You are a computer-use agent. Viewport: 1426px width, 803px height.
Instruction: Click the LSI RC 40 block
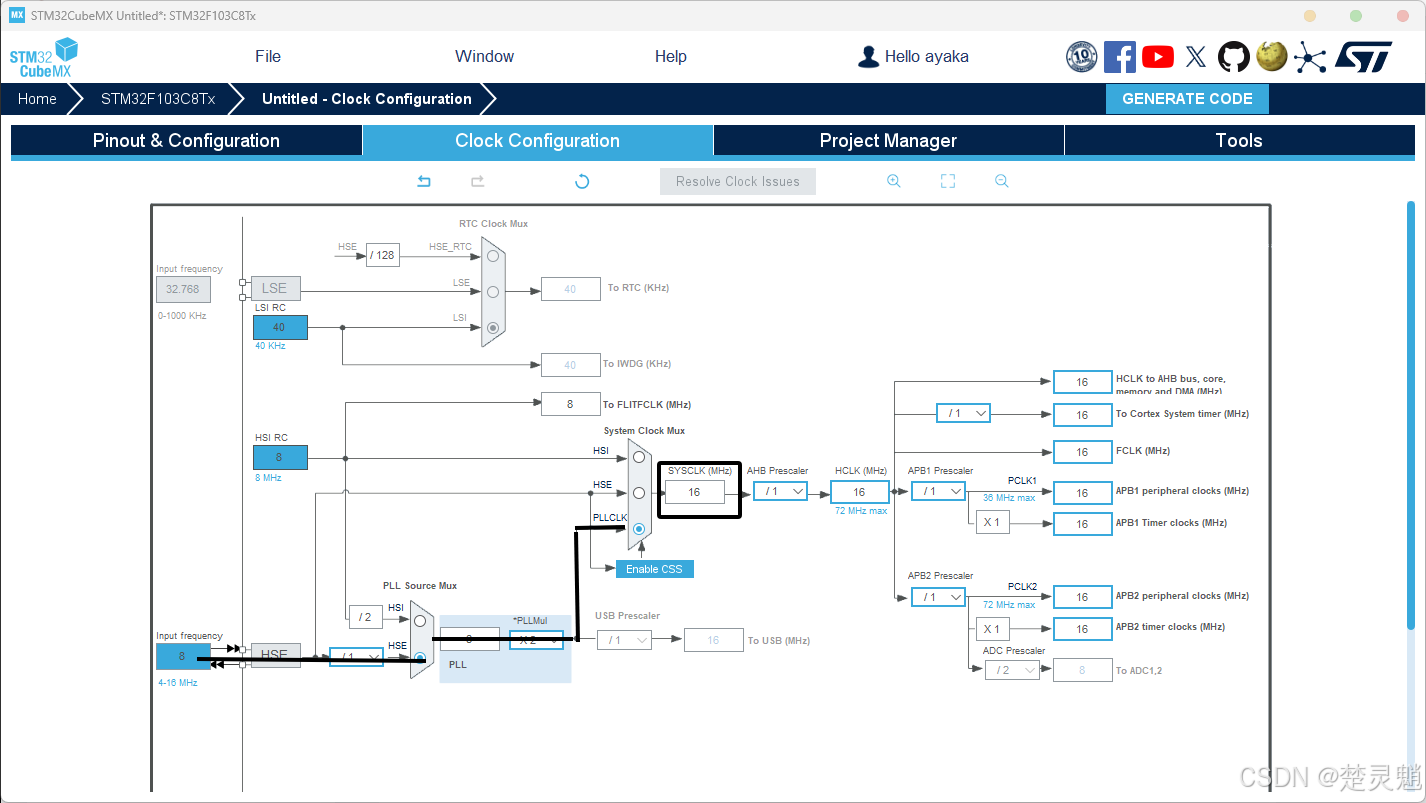pyautogui.click(x=280, y=327)
